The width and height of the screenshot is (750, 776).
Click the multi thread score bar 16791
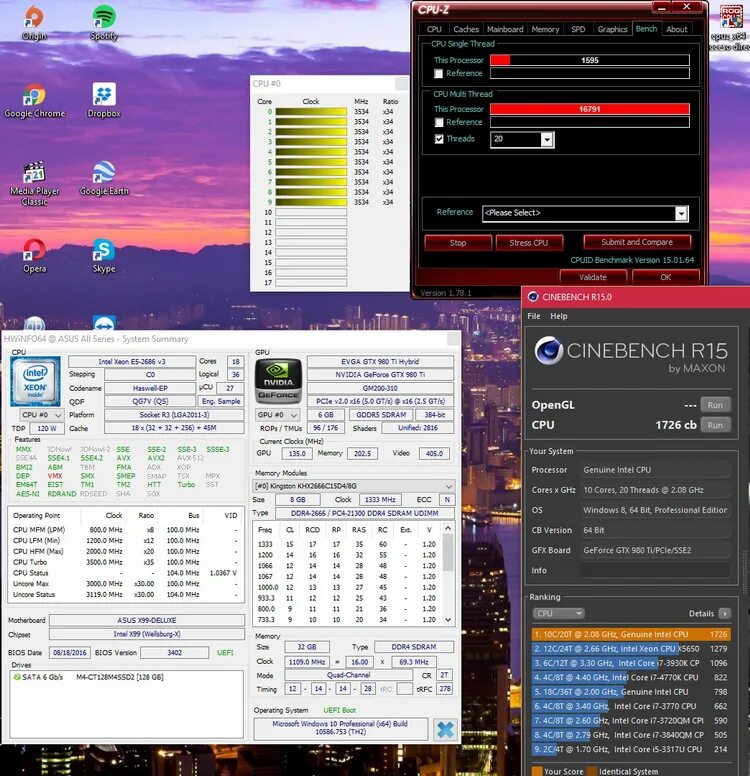pos(590,109)
